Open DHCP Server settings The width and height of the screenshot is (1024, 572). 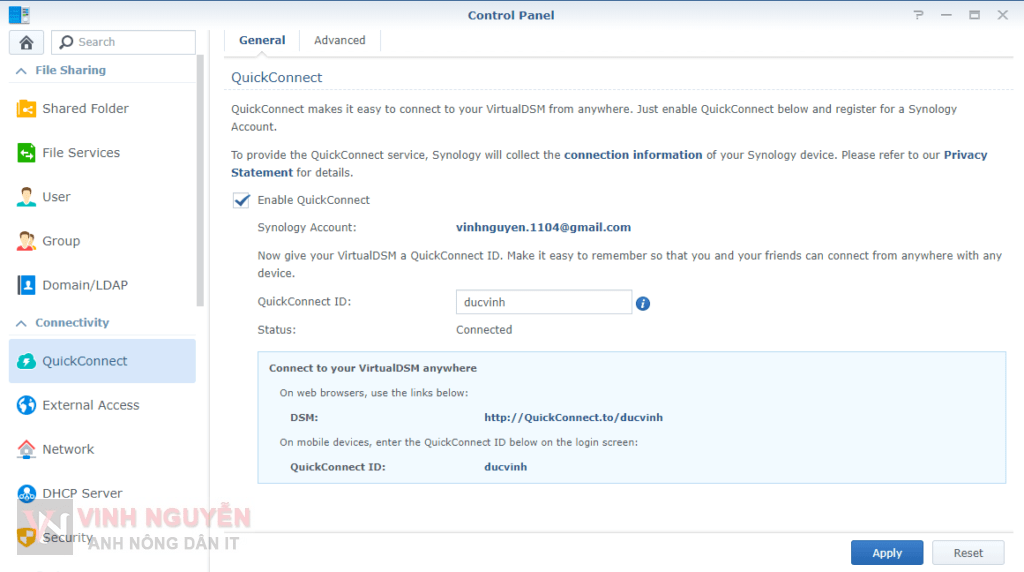(82, 493)
